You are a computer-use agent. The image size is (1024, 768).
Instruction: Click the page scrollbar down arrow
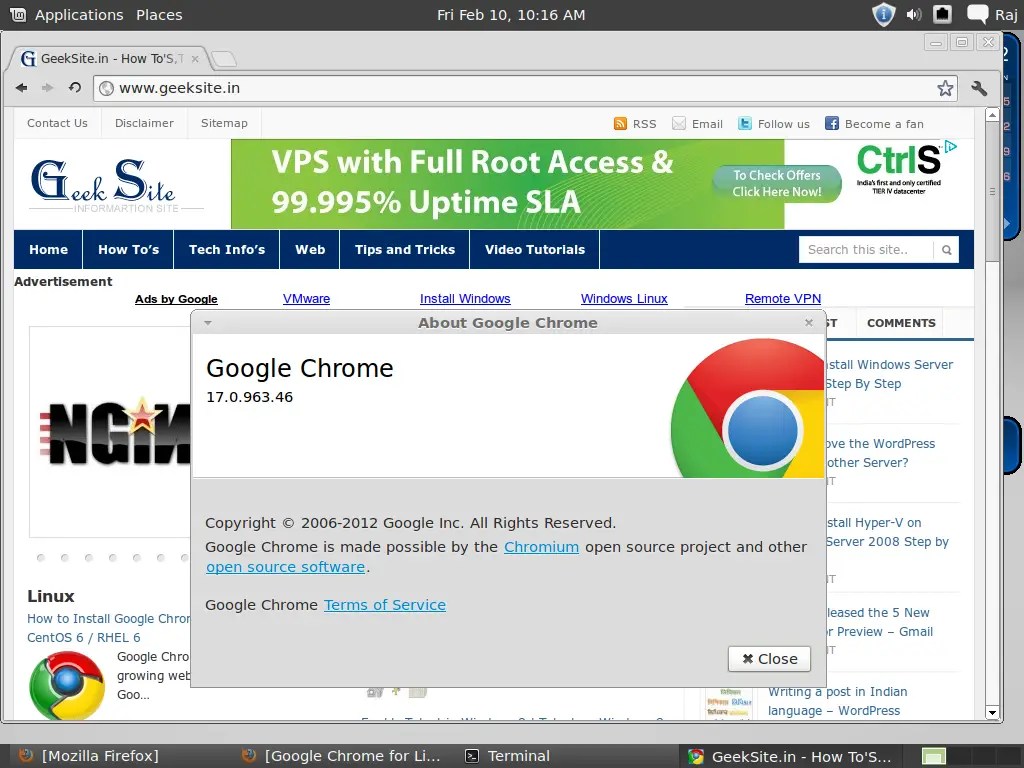tap(992, 712)
